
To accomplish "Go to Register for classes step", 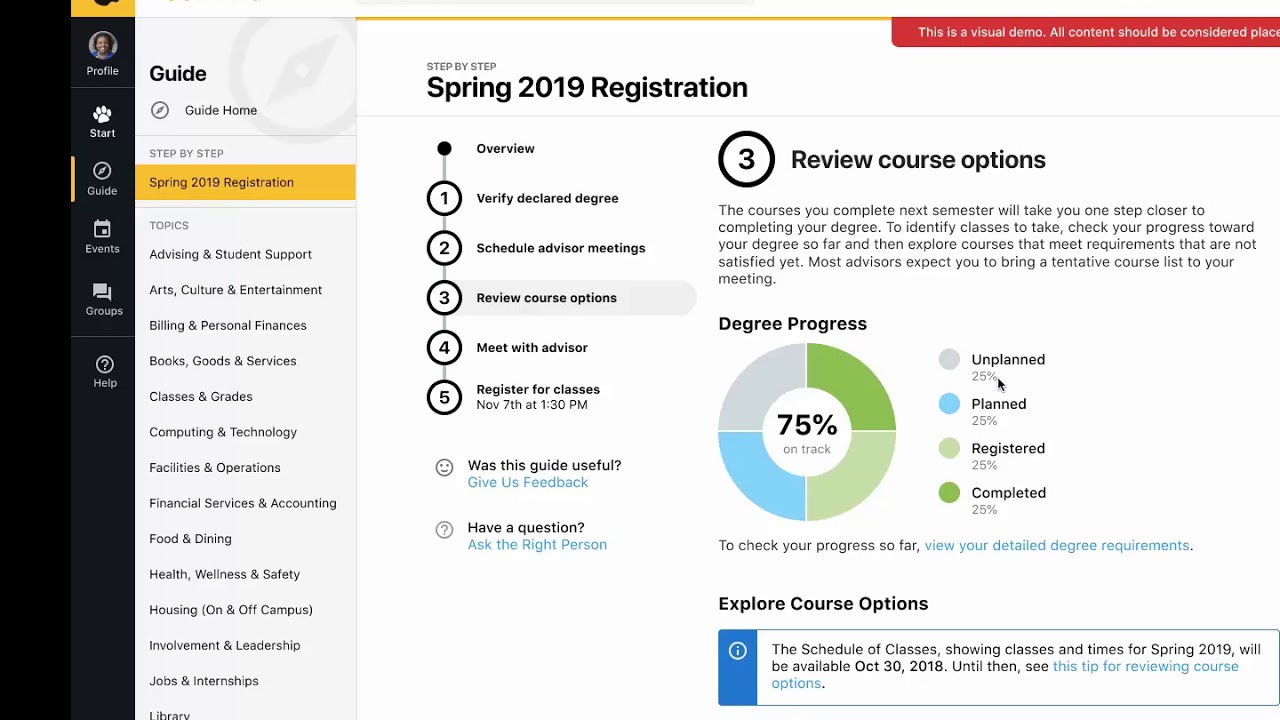I will click(x=538, y=390).
